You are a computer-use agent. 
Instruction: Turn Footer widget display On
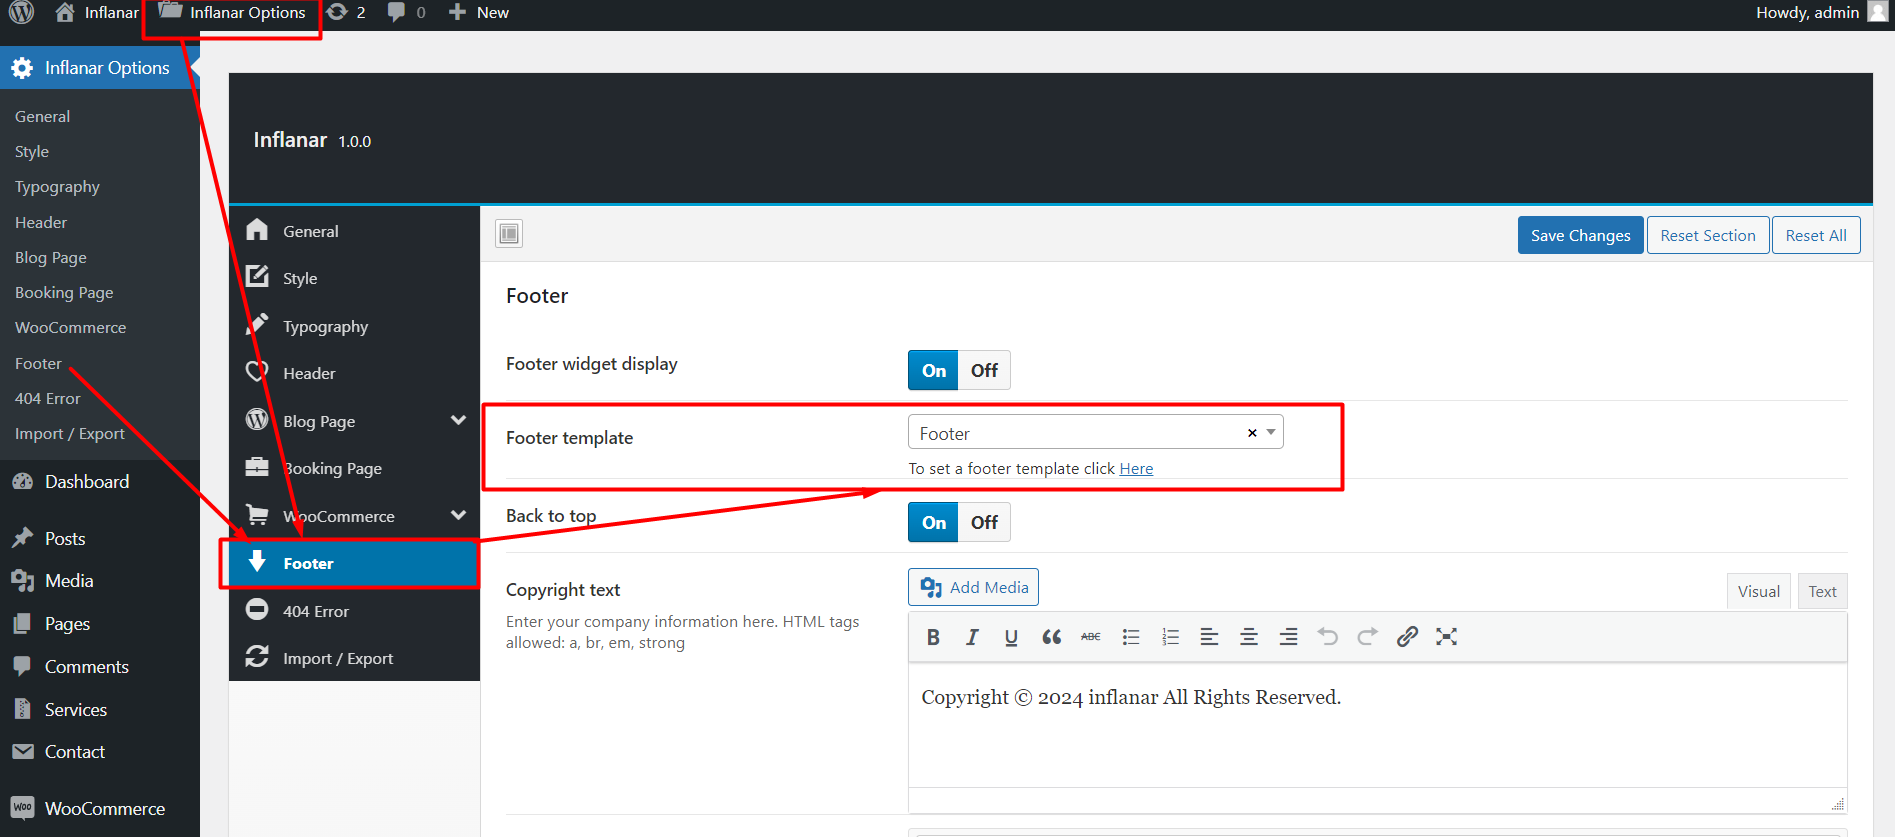(x=933, y=370)
